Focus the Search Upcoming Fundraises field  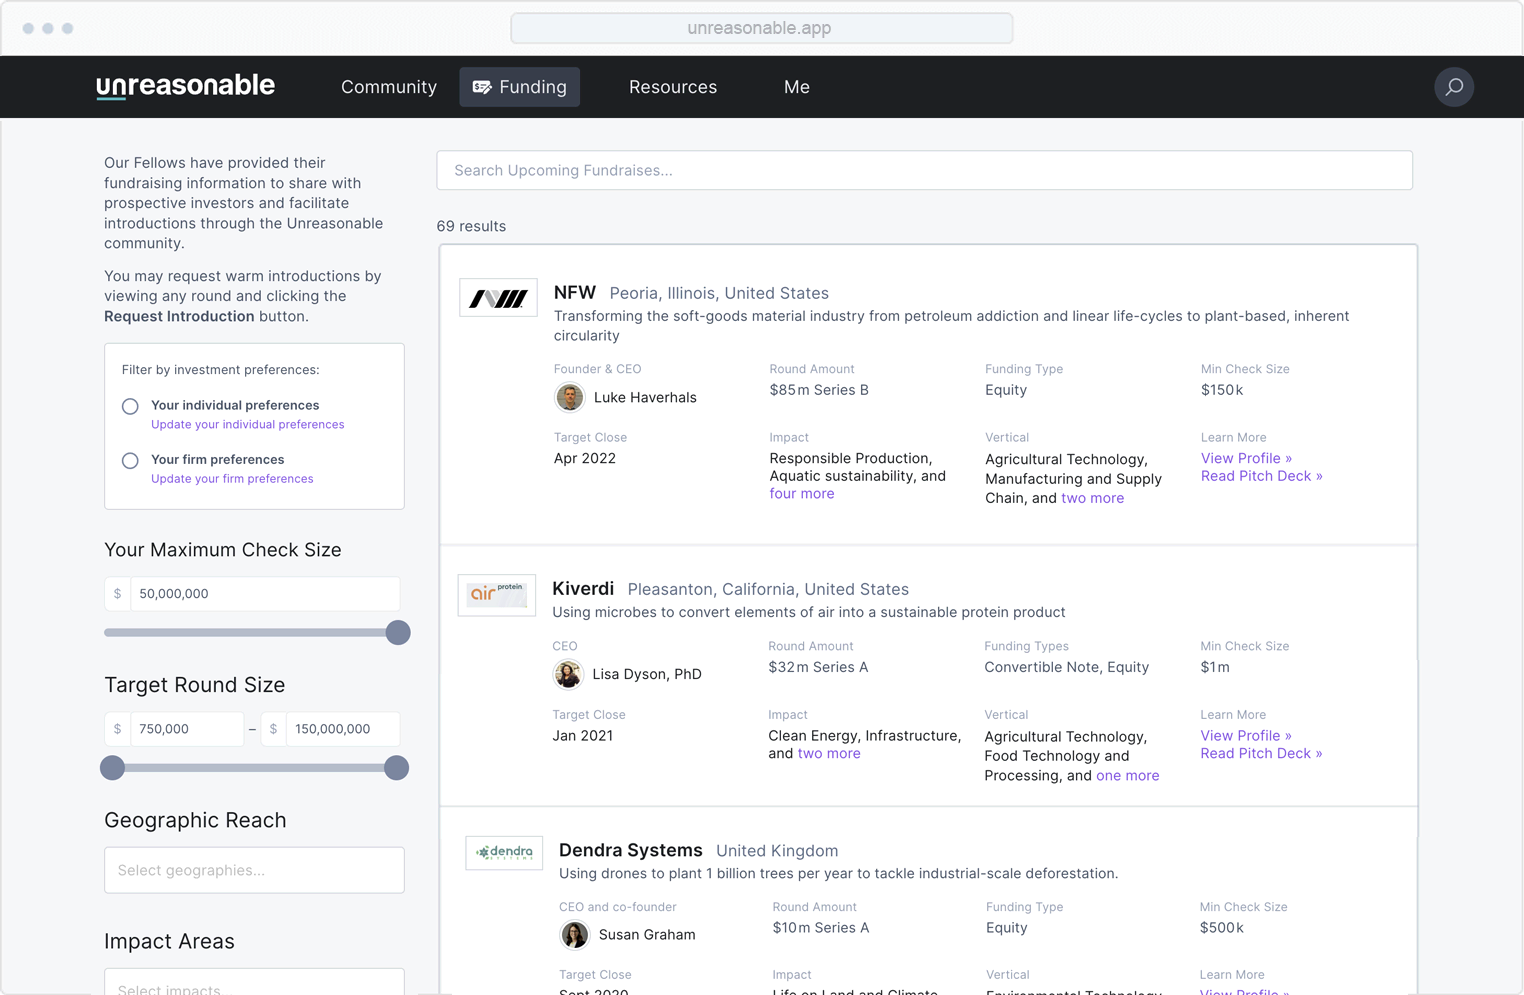pos(924,170)
